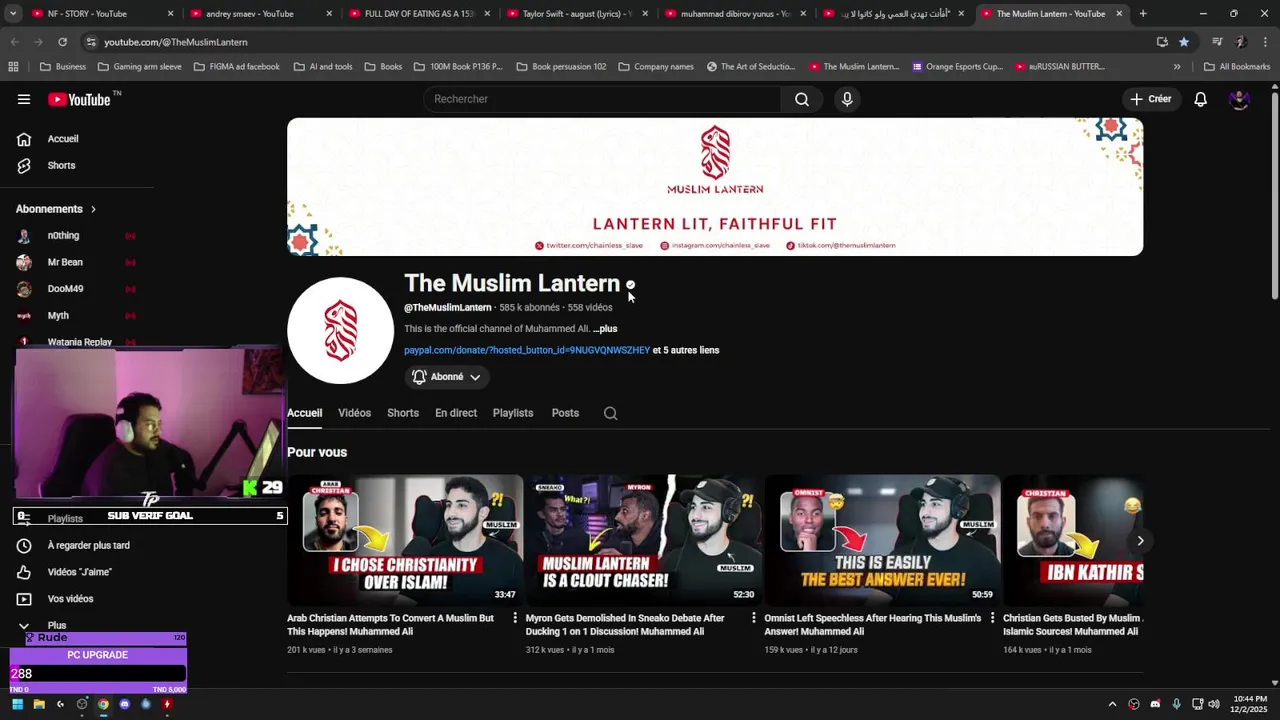
Task: Click the bookmark star in address bar
Action: (1184, 42)
